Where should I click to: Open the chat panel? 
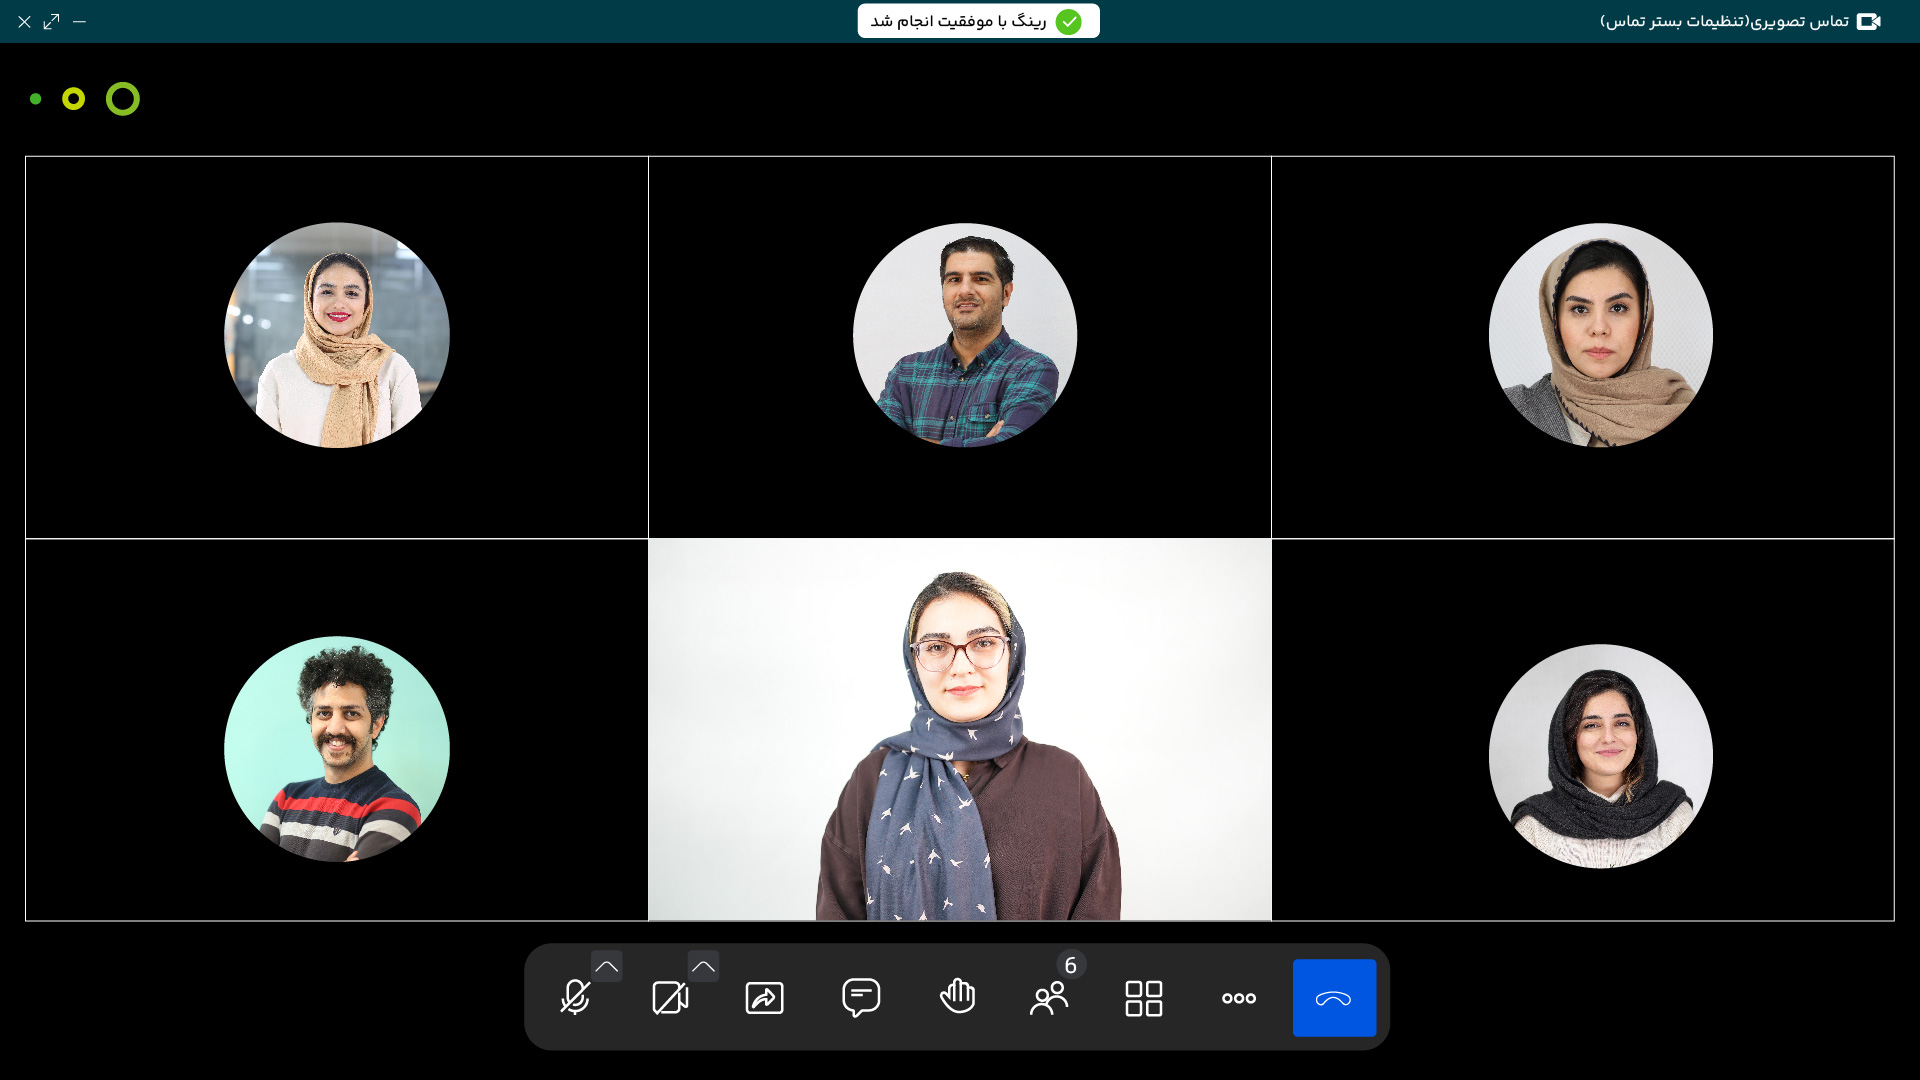pyautogui.click(x=861, y=998)
